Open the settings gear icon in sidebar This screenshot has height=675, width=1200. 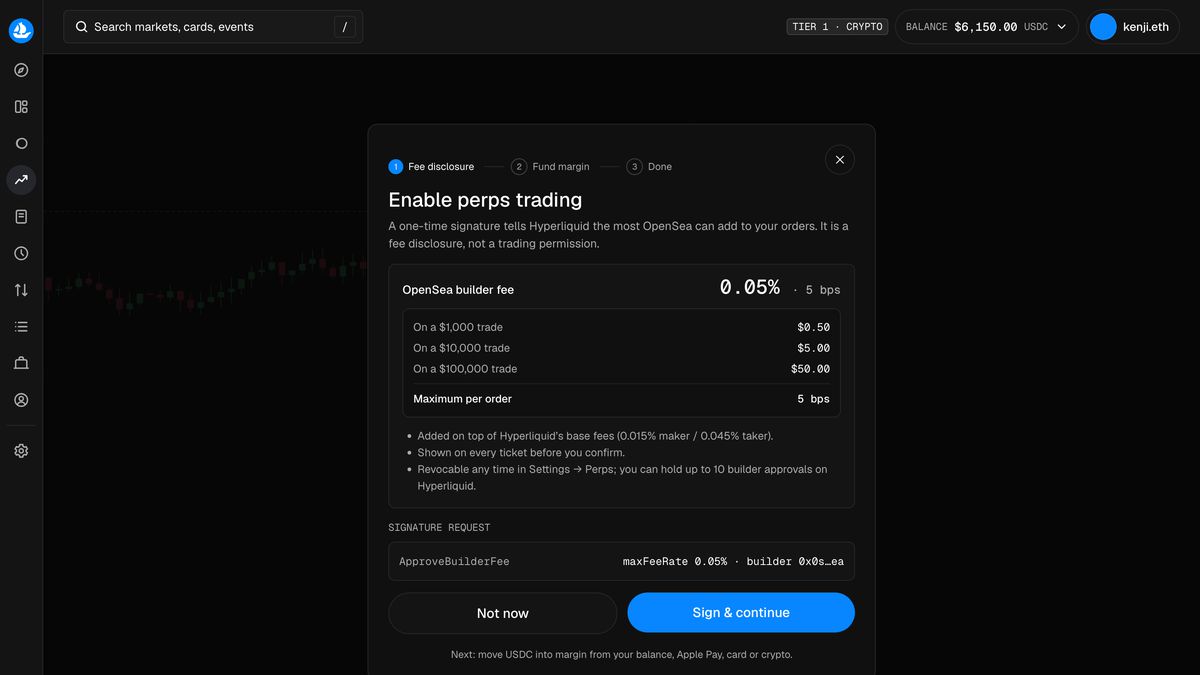(21, 451)
